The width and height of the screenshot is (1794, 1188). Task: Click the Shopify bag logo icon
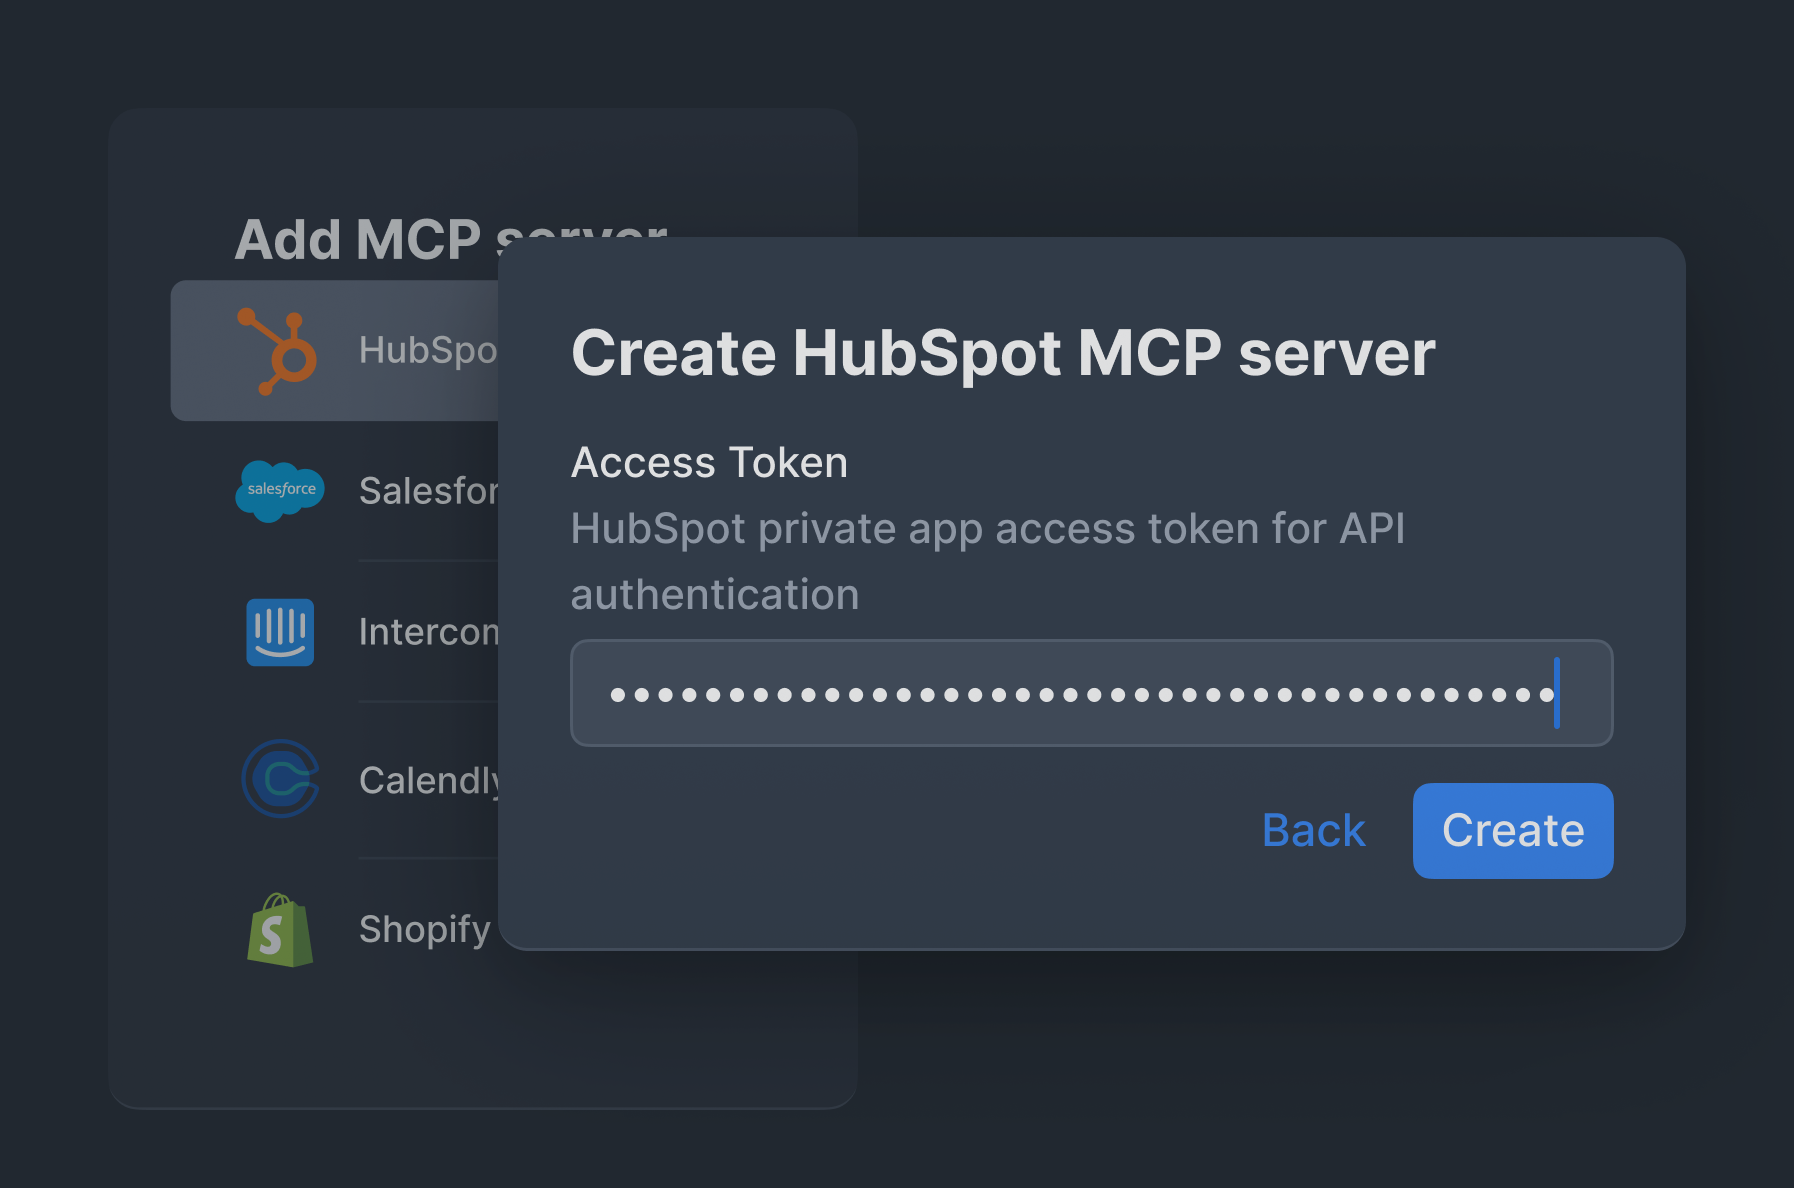click(x=280, y=930)
